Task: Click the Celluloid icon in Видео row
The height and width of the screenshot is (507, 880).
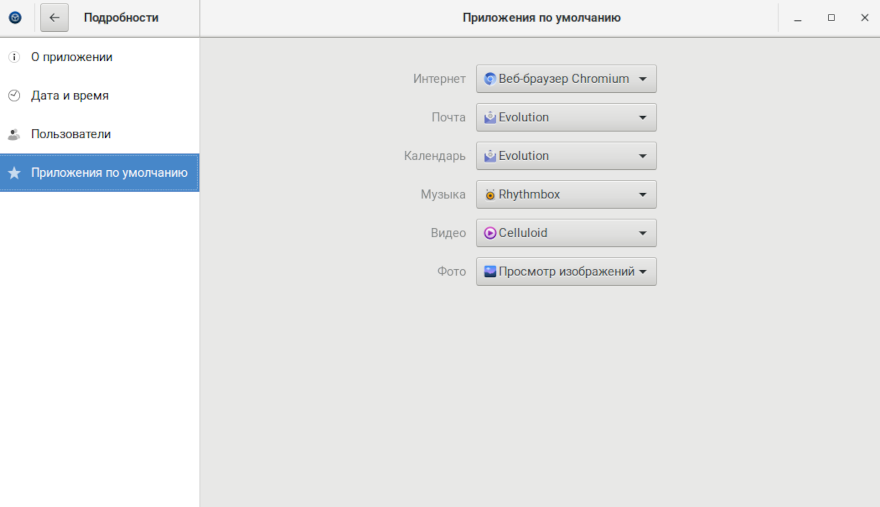Action: (490, 233)
